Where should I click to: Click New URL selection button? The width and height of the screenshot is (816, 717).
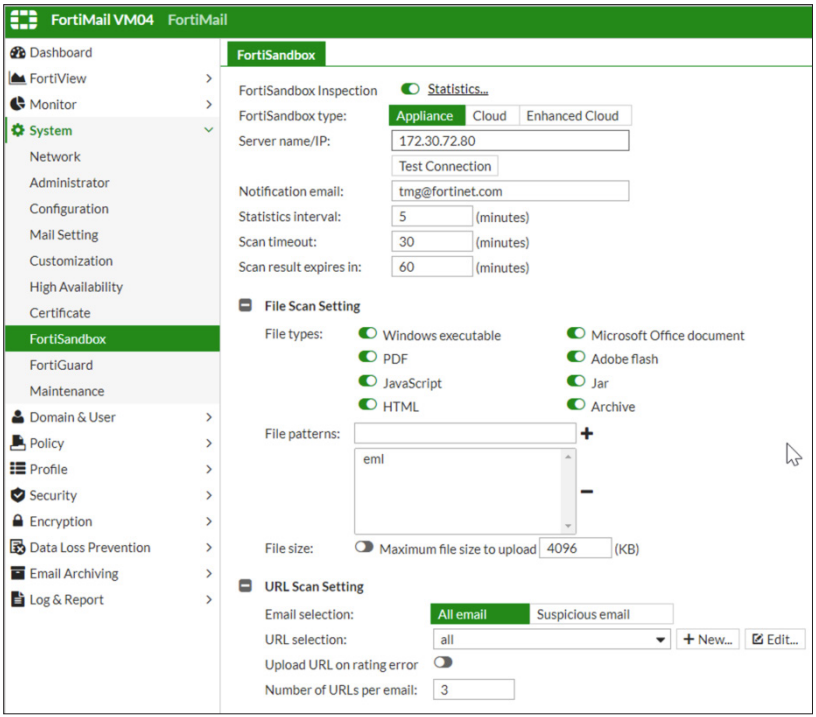[708, 639]
